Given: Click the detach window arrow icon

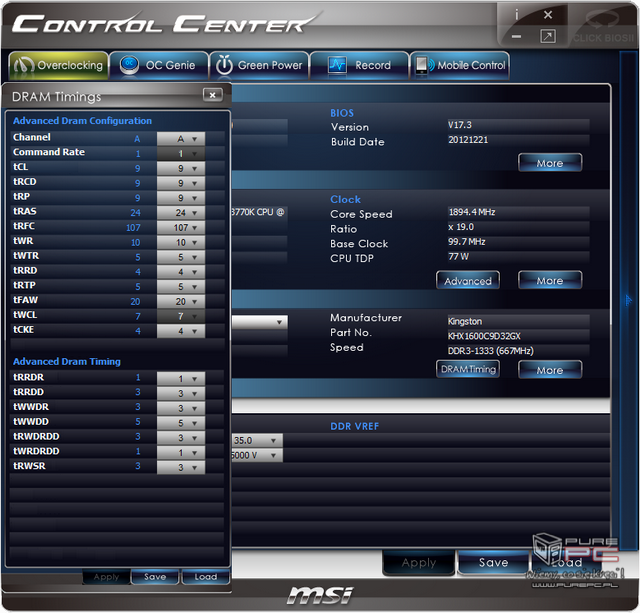Looking at the screenshot, I should pos(547,36).
